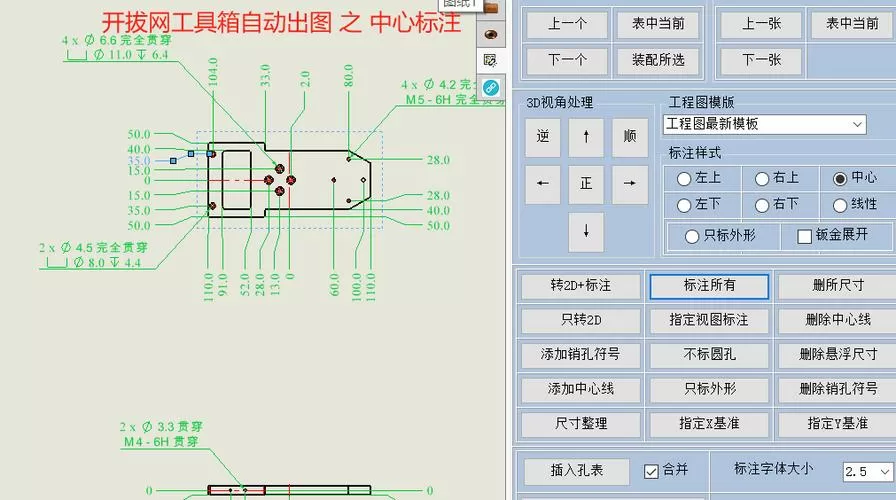Click the 添加销孔符号 button
The width and height of the screenshot is (896, 500).
pos(581,355)
